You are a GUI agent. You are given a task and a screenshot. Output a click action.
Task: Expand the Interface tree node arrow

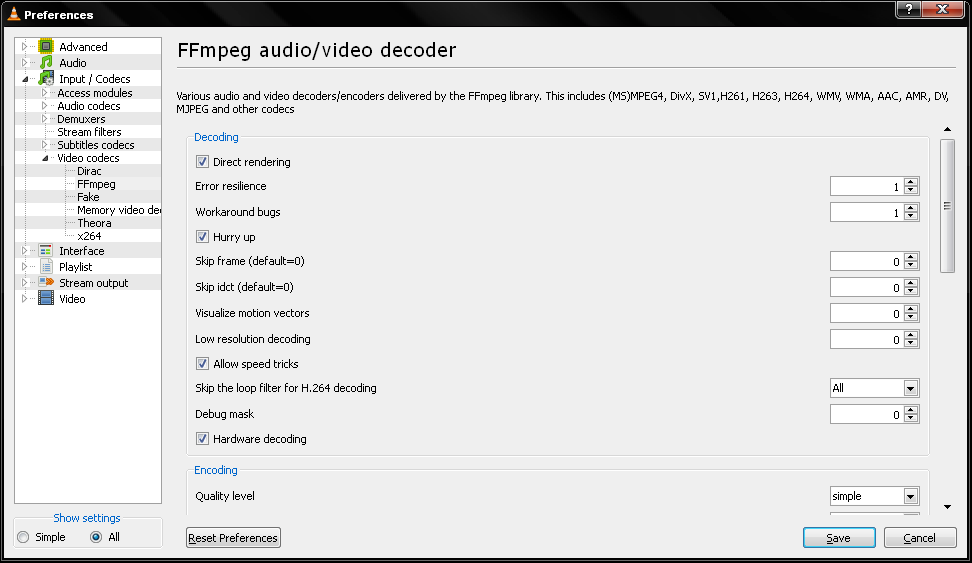coord(24,250)
